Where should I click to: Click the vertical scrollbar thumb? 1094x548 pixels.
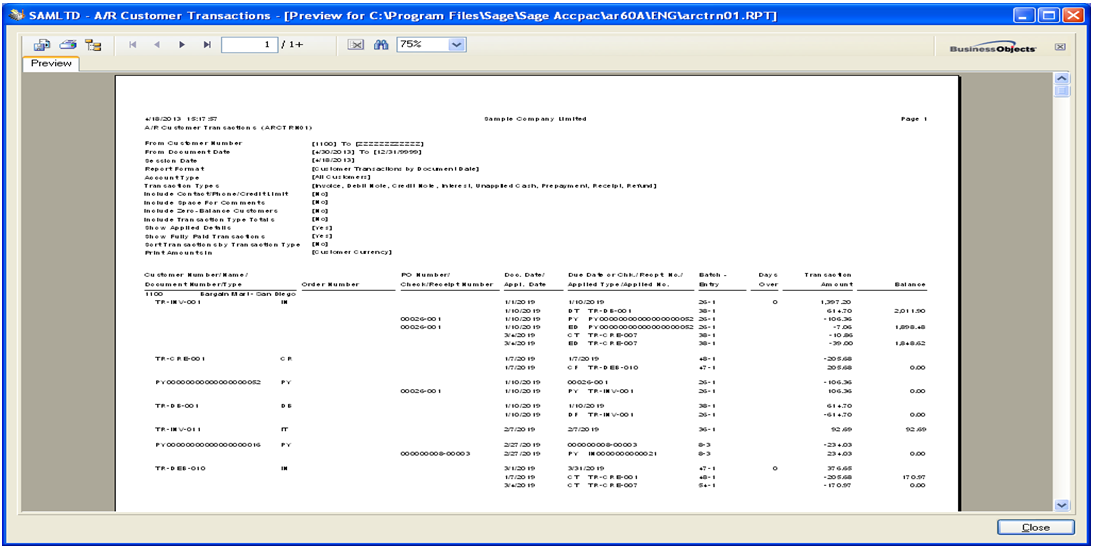pos(1062,91)
